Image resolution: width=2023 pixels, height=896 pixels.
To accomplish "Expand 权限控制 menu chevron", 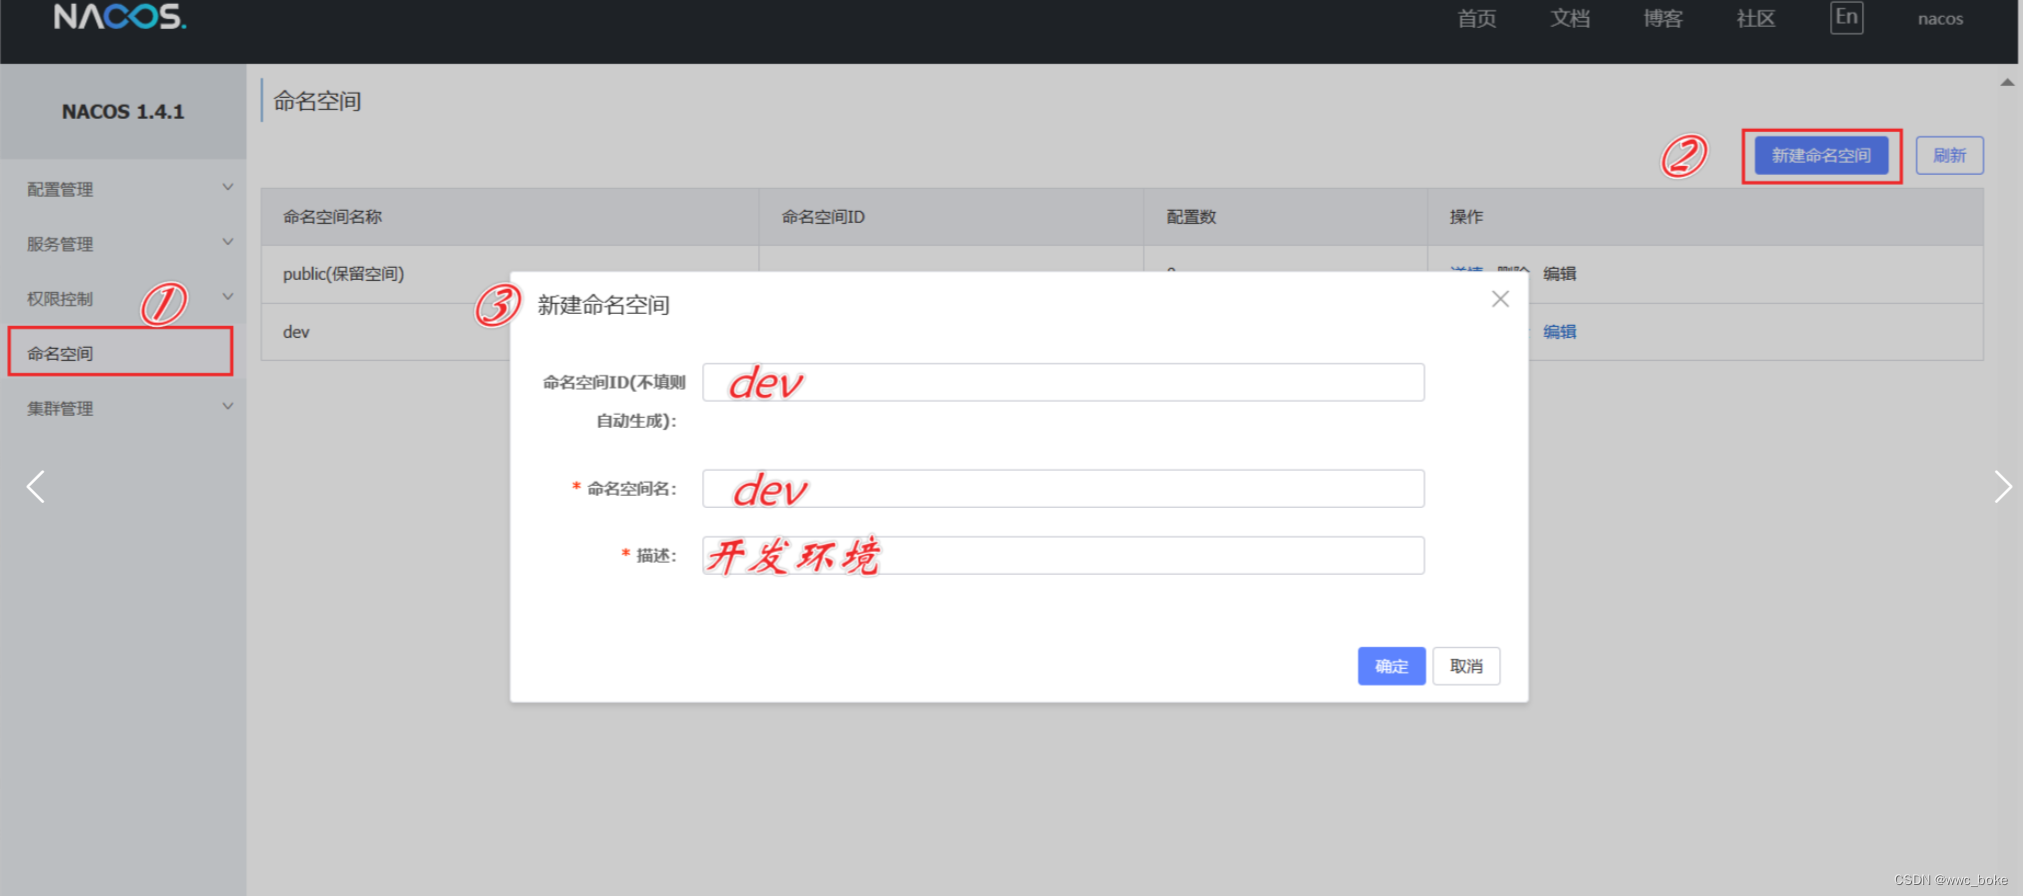I will (x=228, y=297).
